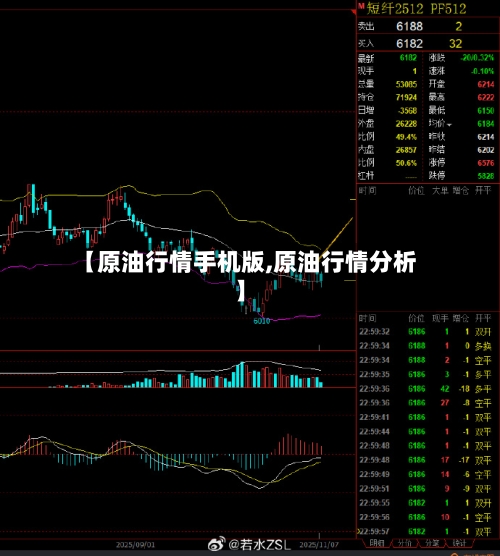Select the 总量 value 53085
This screenshot has width=500, height=556.
coord(406,84)
